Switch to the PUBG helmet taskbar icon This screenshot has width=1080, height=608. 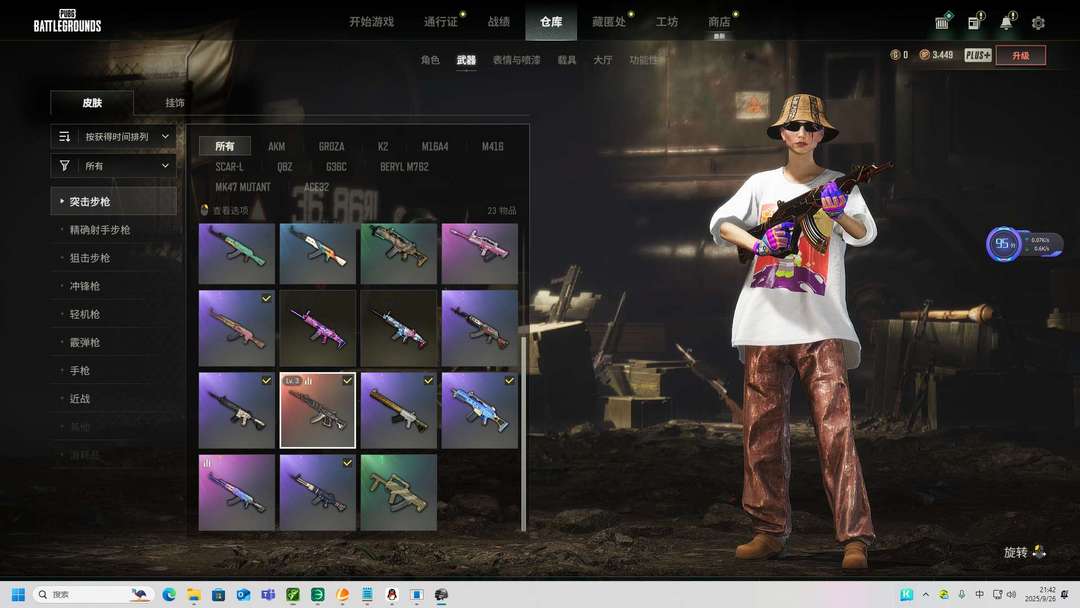coord(442,594)
